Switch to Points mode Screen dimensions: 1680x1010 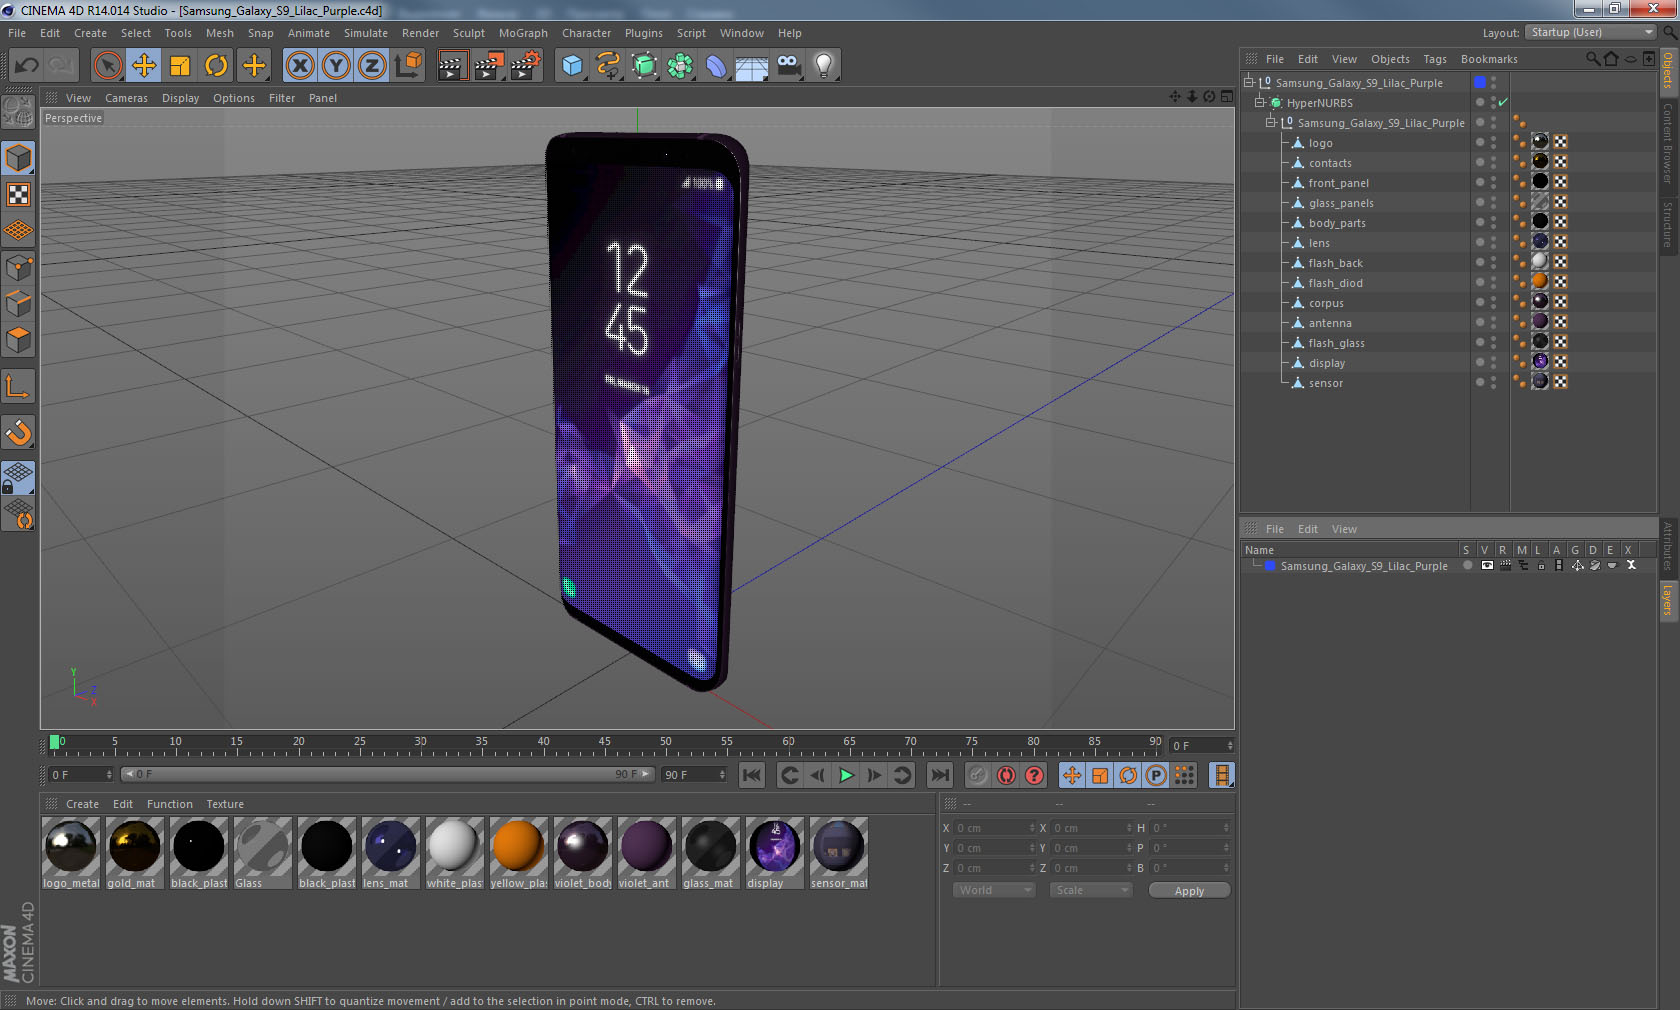18,268
